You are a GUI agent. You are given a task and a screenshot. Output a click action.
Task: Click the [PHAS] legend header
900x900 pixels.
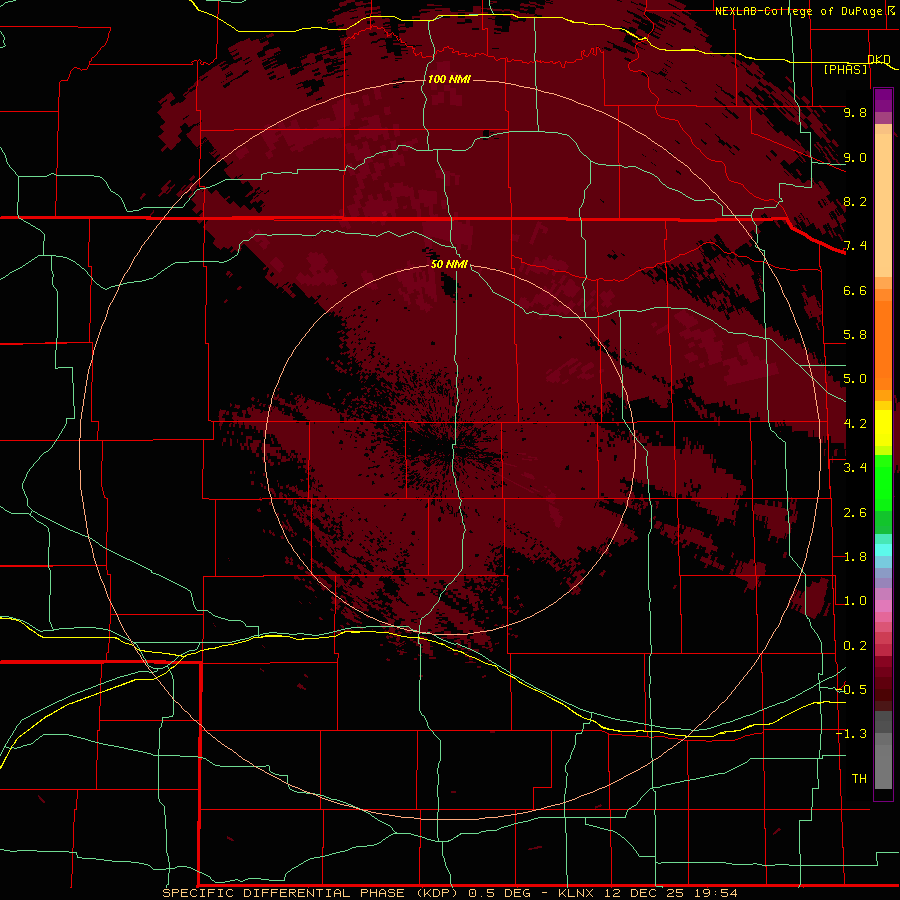coord(845,70)
